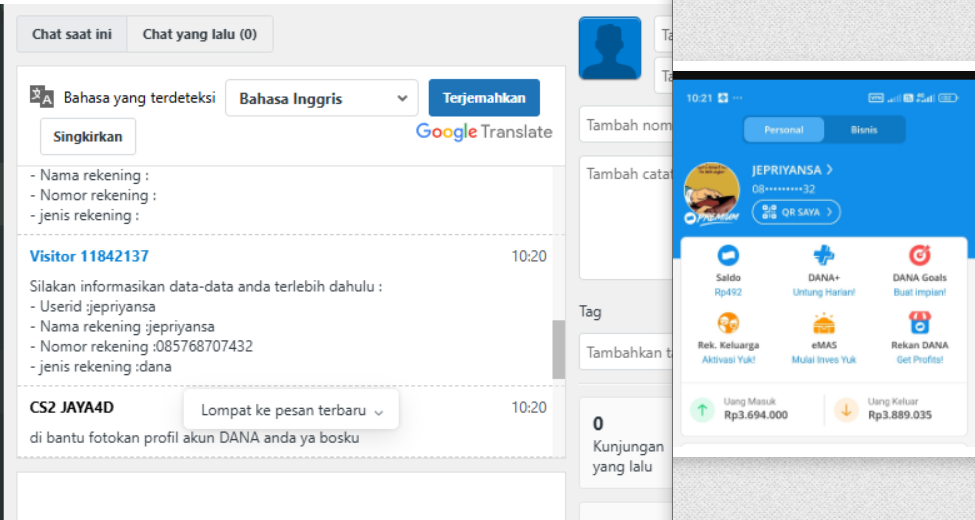Tap the Rek. Keluarga icon
This screenshot has width=975, height=520.
[x=728, y=323]
